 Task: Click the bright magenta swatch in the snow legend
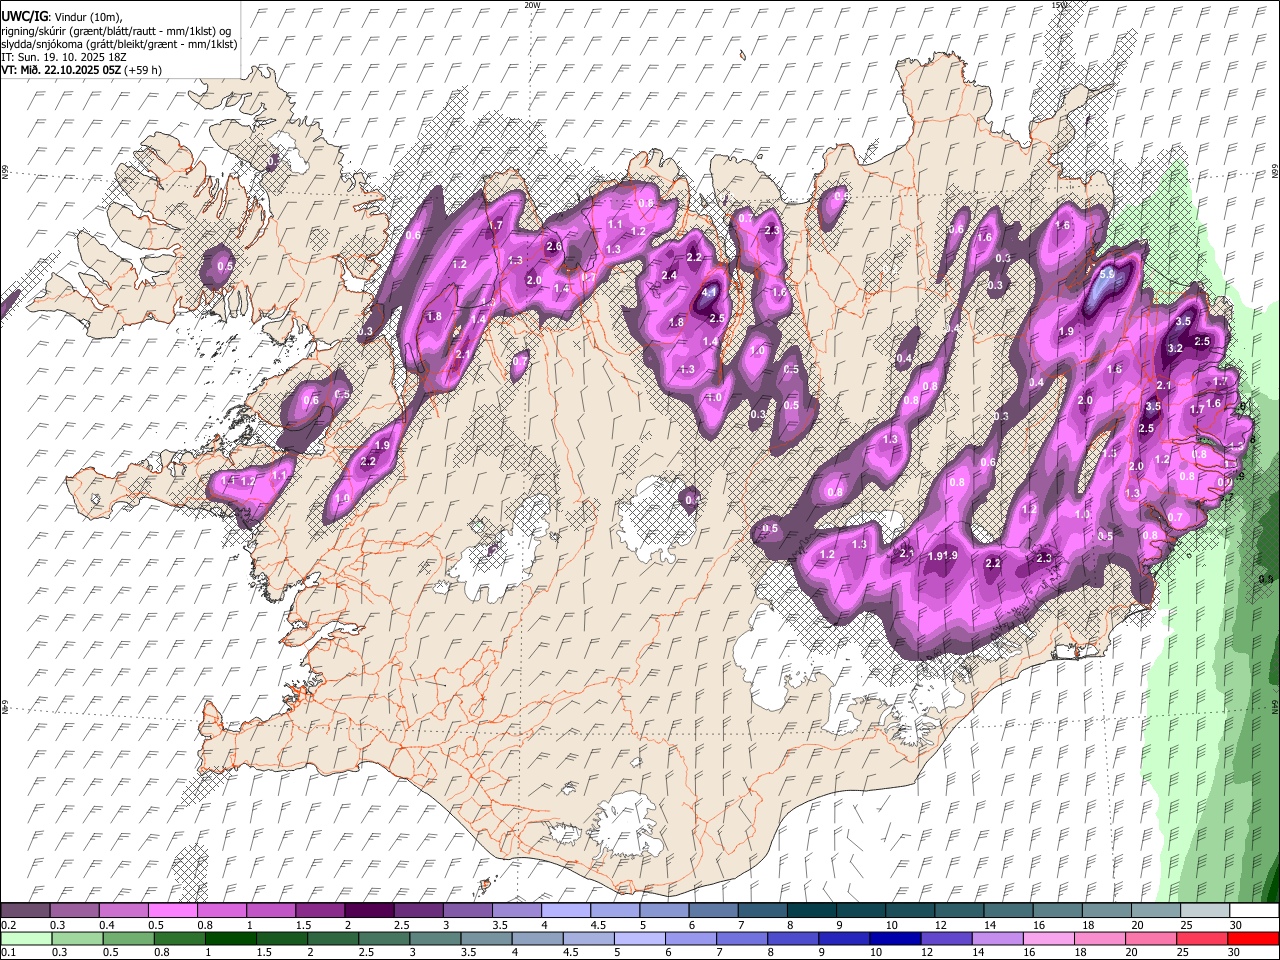[x=173, y=911]
